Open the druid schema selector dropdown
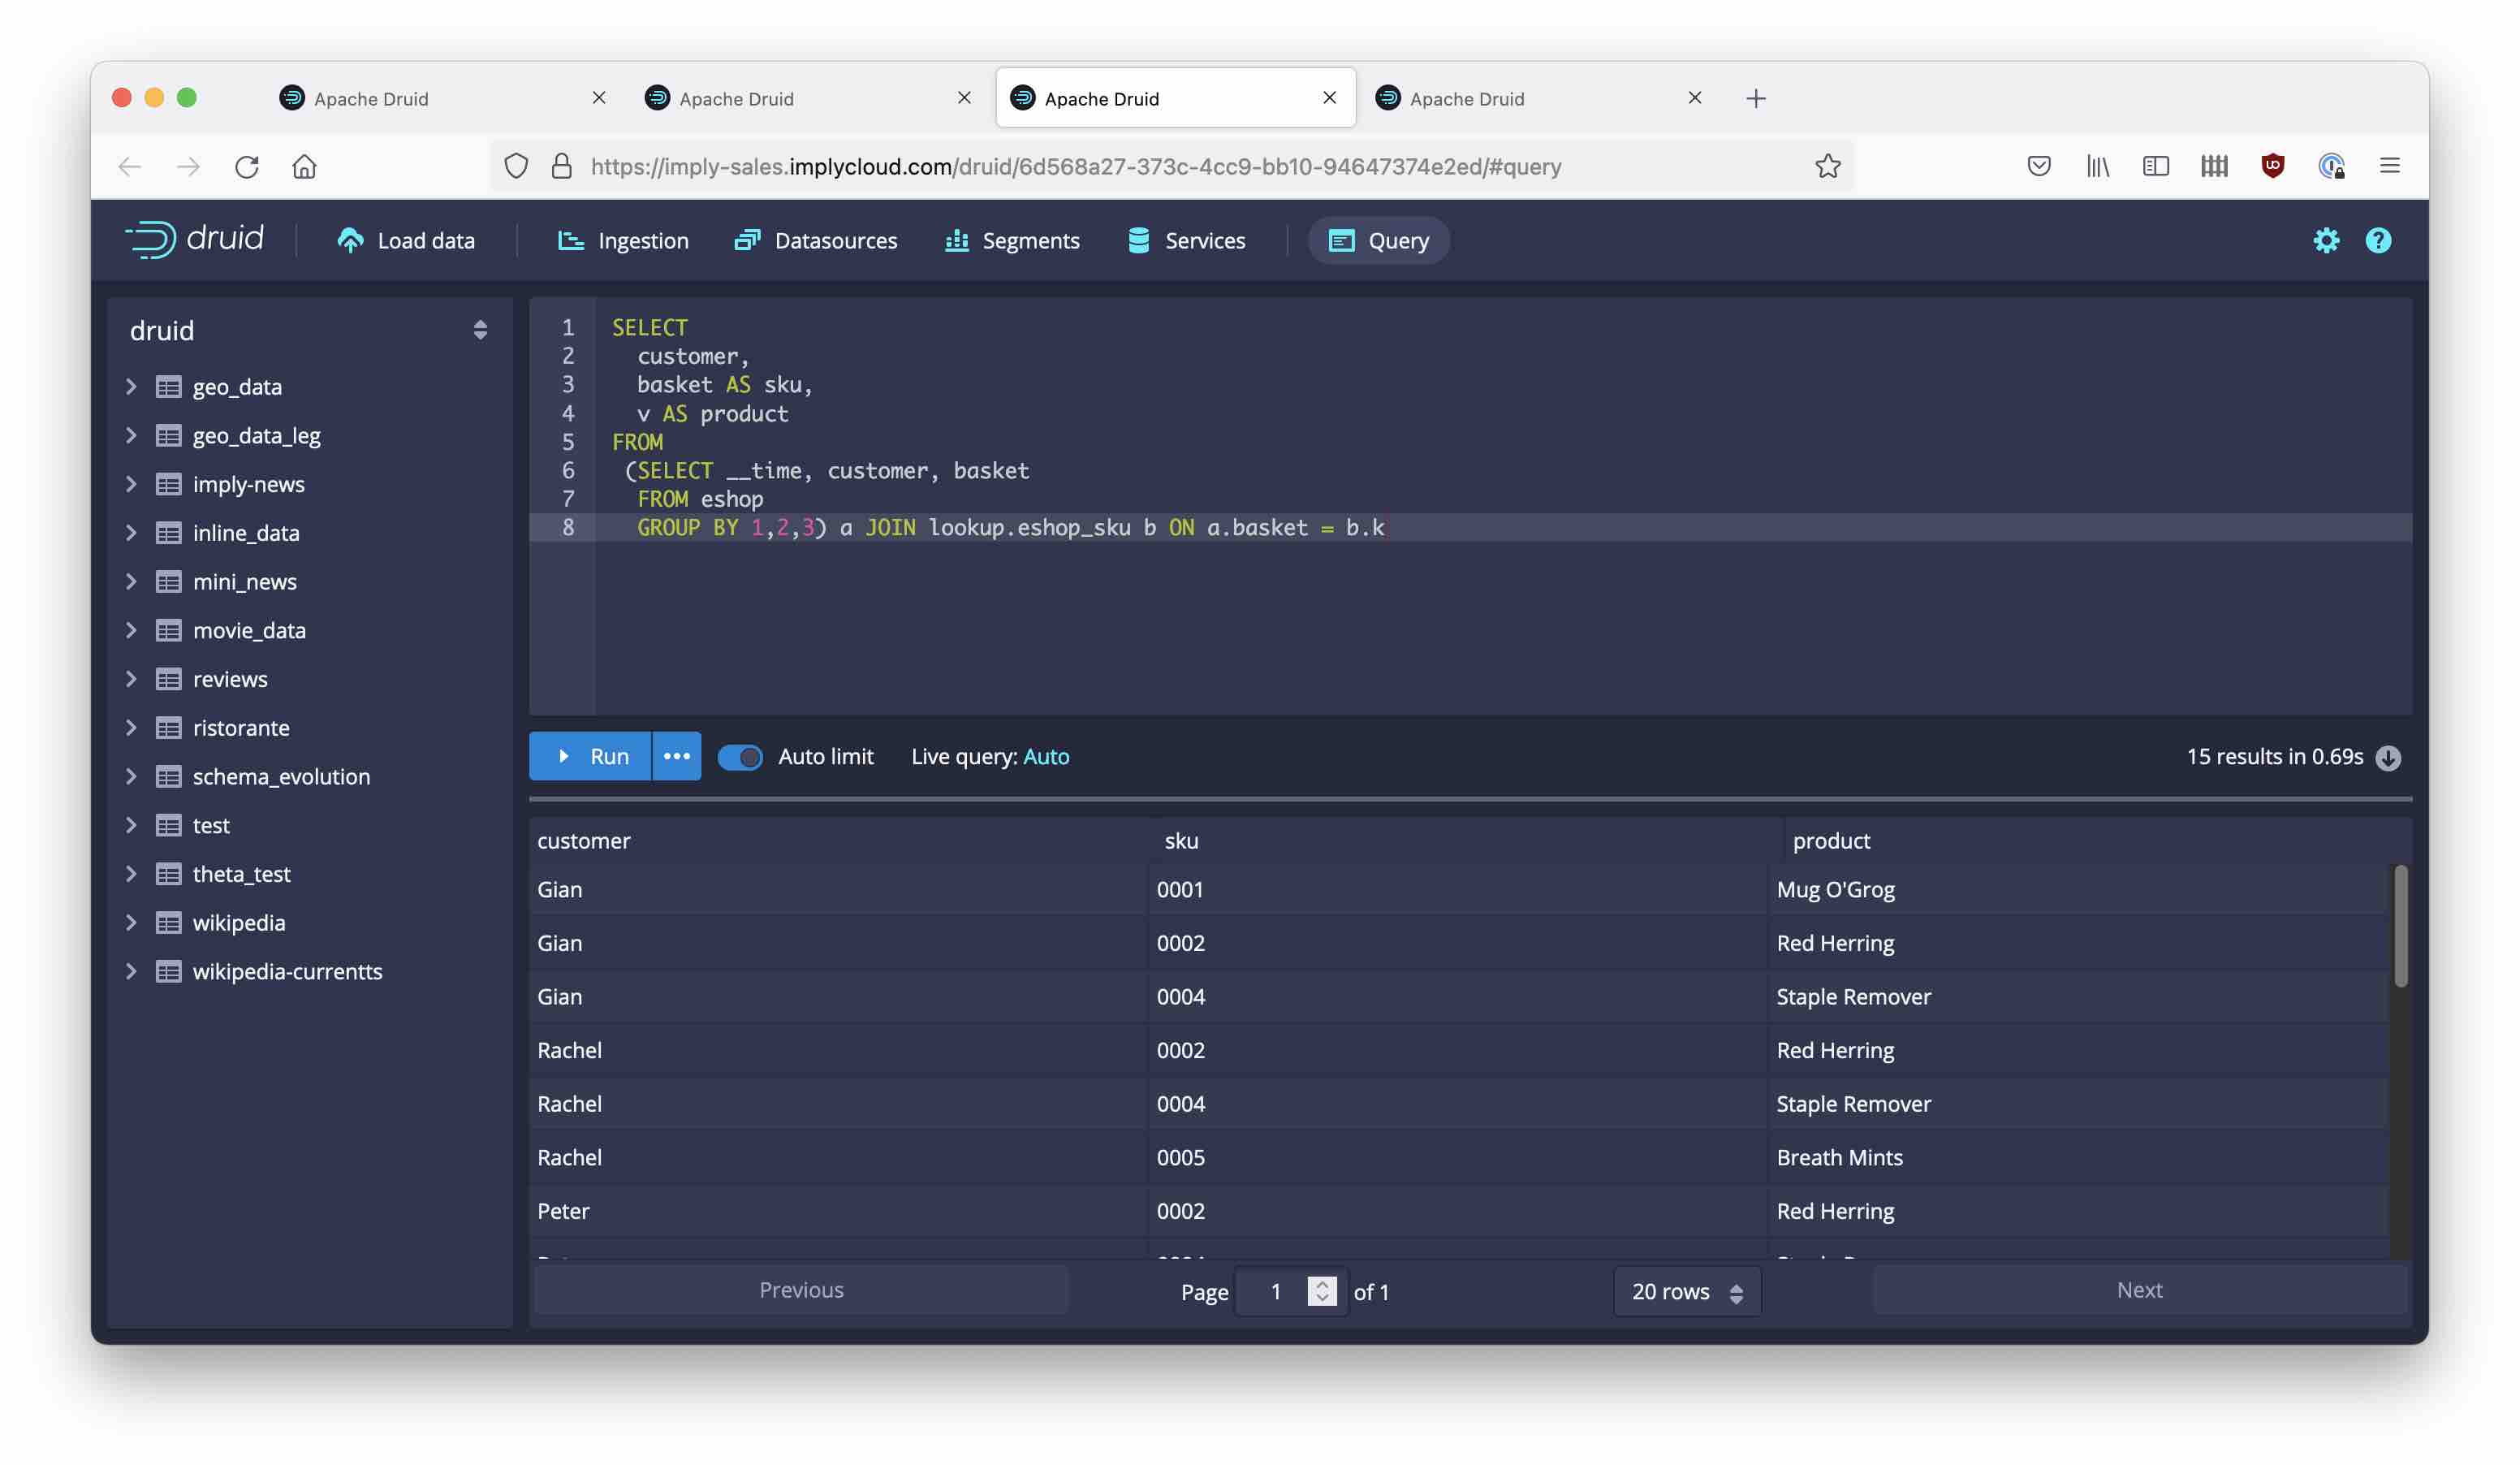Image resolution: width=2520 pixels, height=1465 pixels. coord(480,330)
